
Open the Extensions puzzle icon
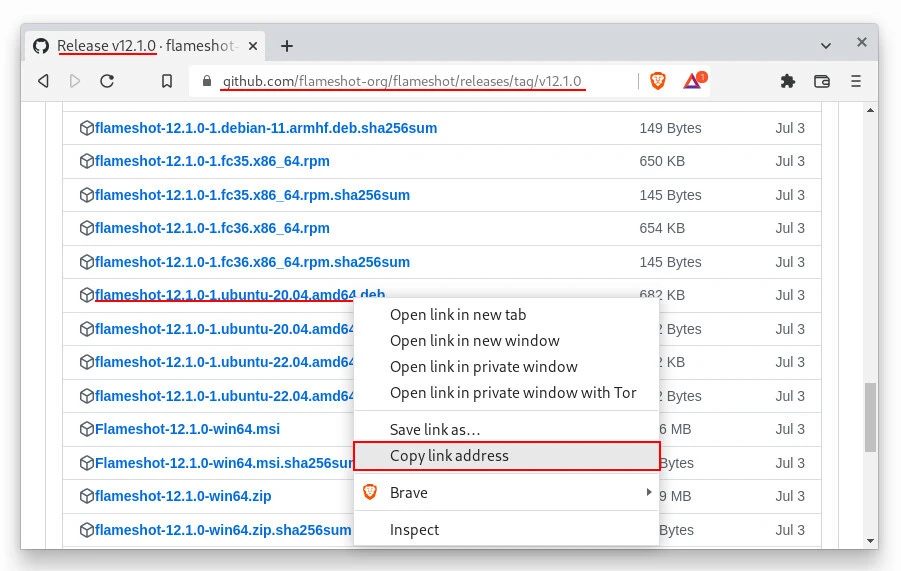(x=788, y=81)
